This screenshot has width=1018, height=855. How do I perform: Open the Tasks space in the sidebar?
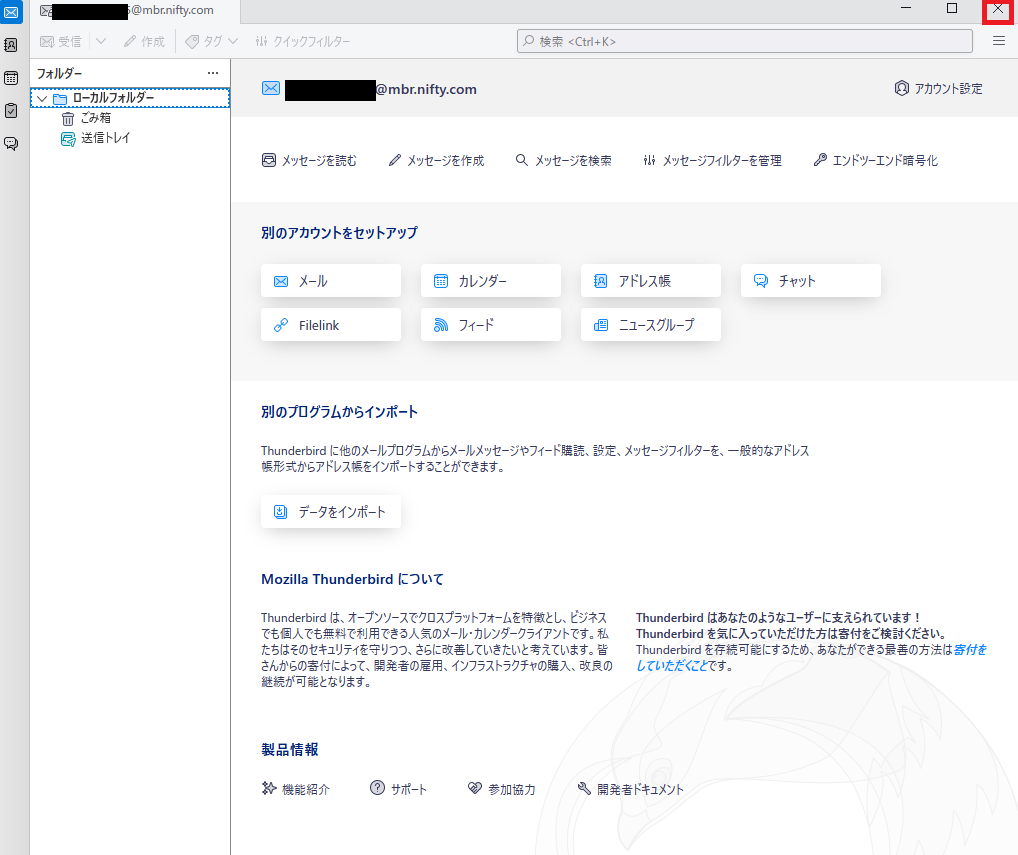11,110
